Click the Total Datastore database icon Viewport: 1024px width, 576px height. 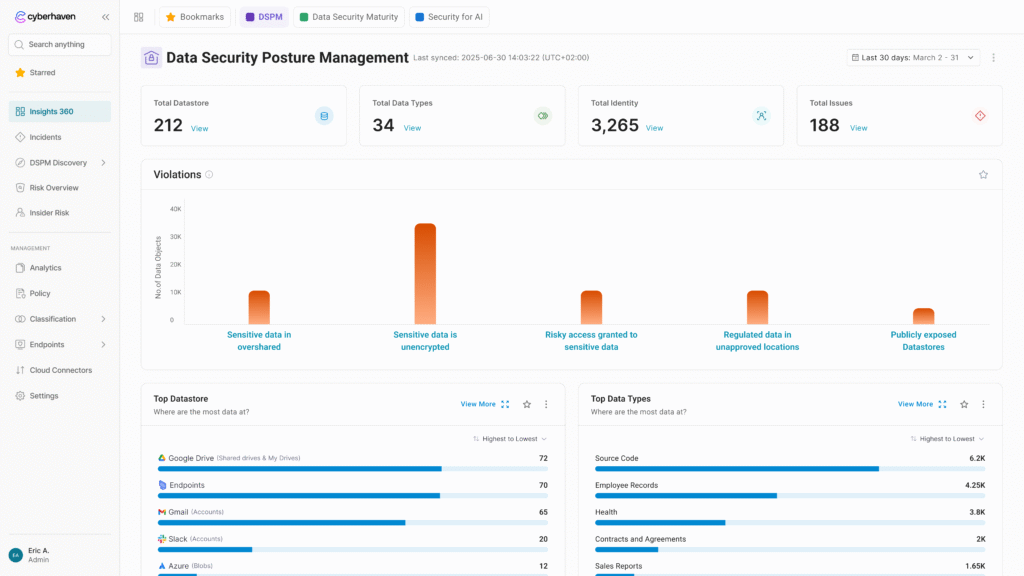[x=323, y=116]
